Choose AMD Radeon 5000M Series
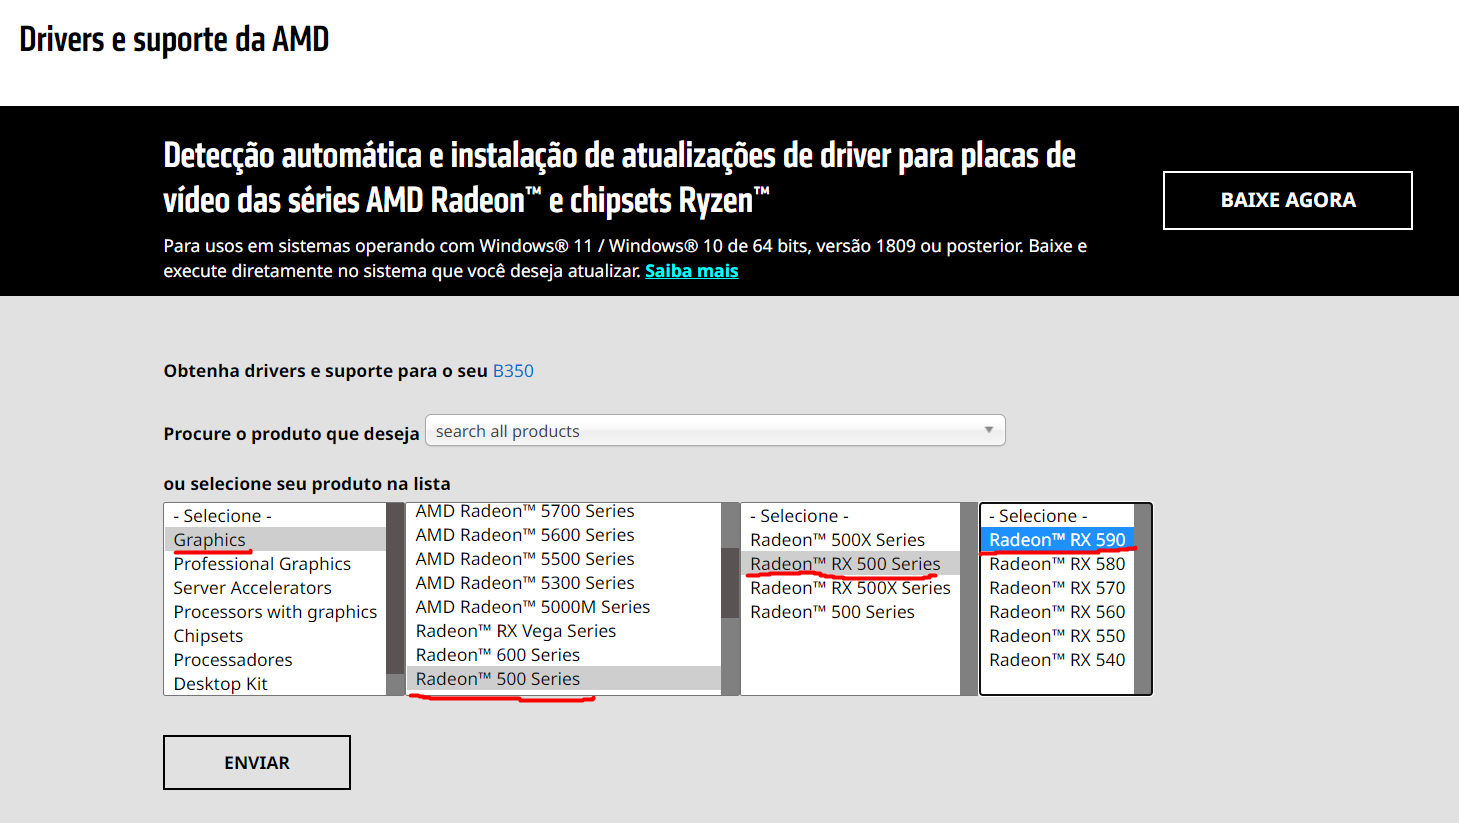This screenshot has width=1459, height=823. [x=564, y=607]
